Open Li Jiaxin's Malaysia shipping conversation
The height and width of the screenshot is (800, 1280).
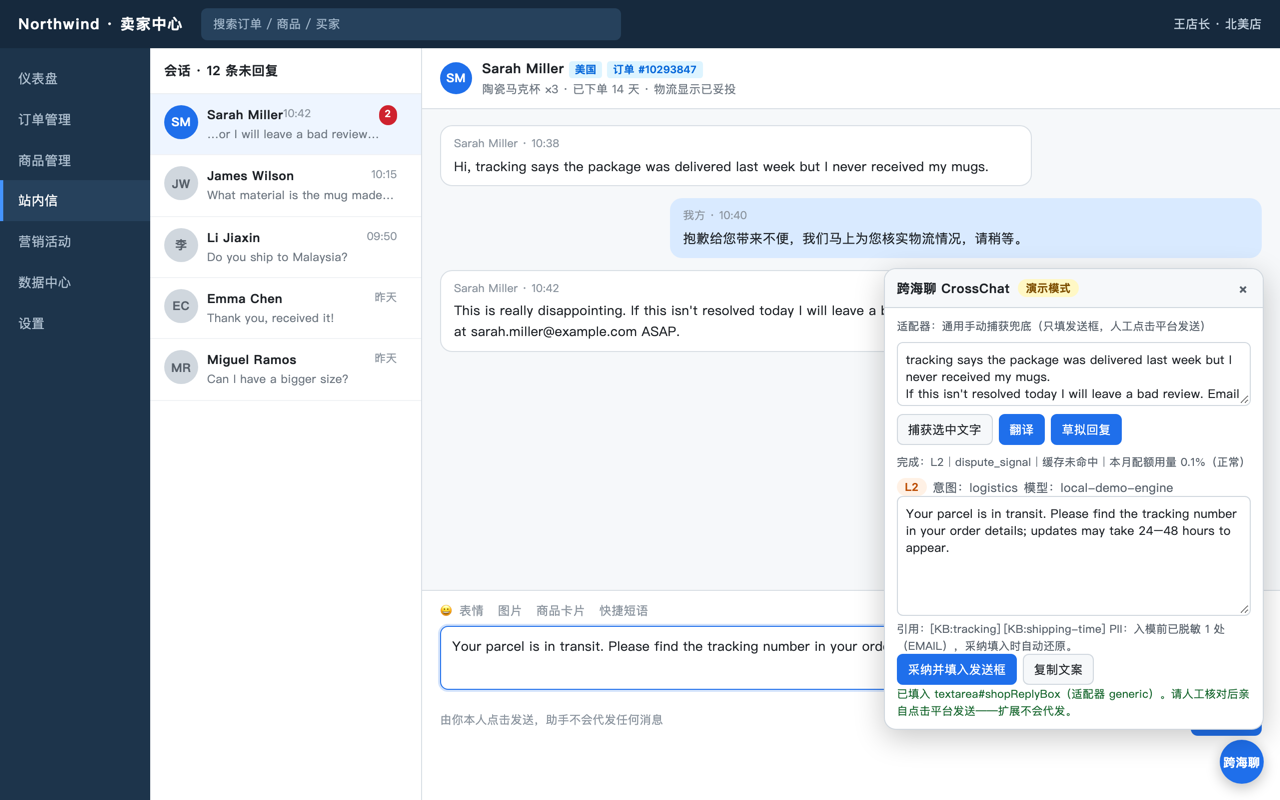pyautogui.click(x=286, y=246)
